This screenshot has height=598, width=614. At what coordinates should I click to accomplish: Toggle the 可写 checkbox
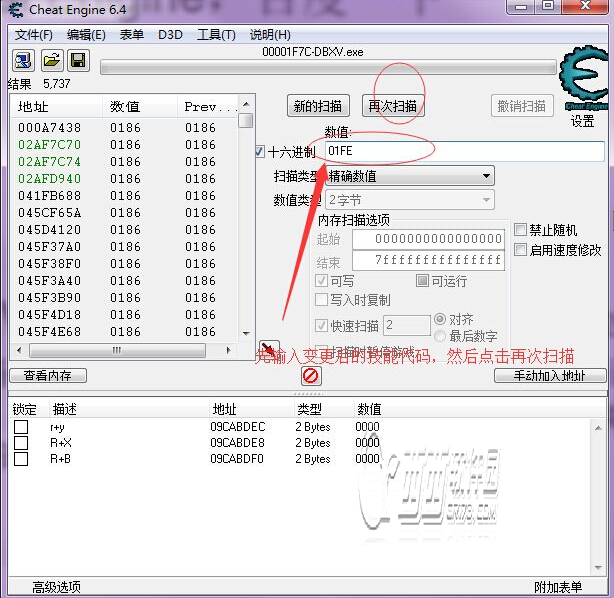click(321, 280)
